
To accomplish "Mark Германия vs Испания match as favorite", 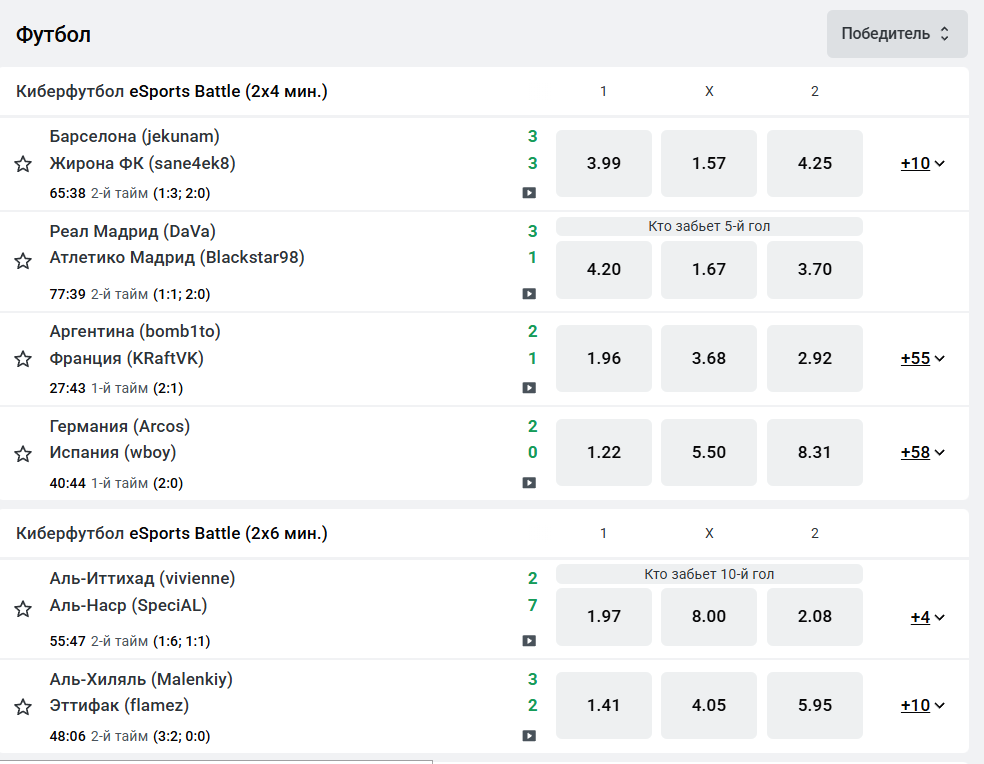I will [23, 454].
